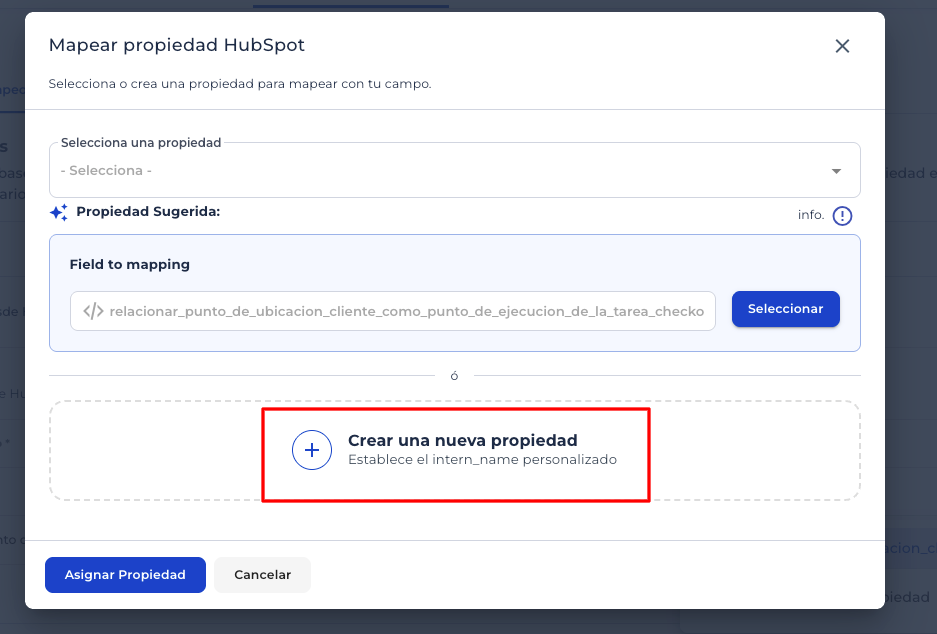Click the plus circle icon
This screenshot has width=937, height=634.
point(311,451)
